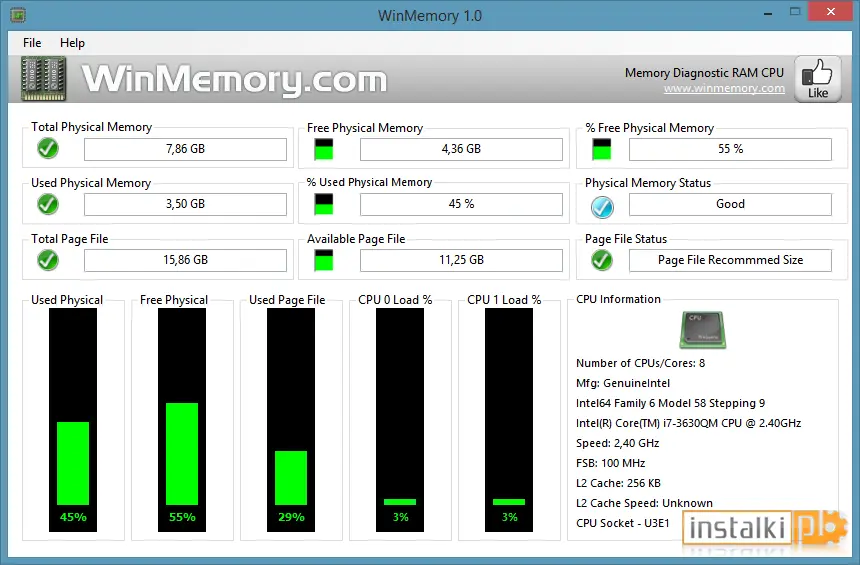Click the Total Physical Memory 7,86 GB field
This screenshot has height=565, width=860.
185,149
